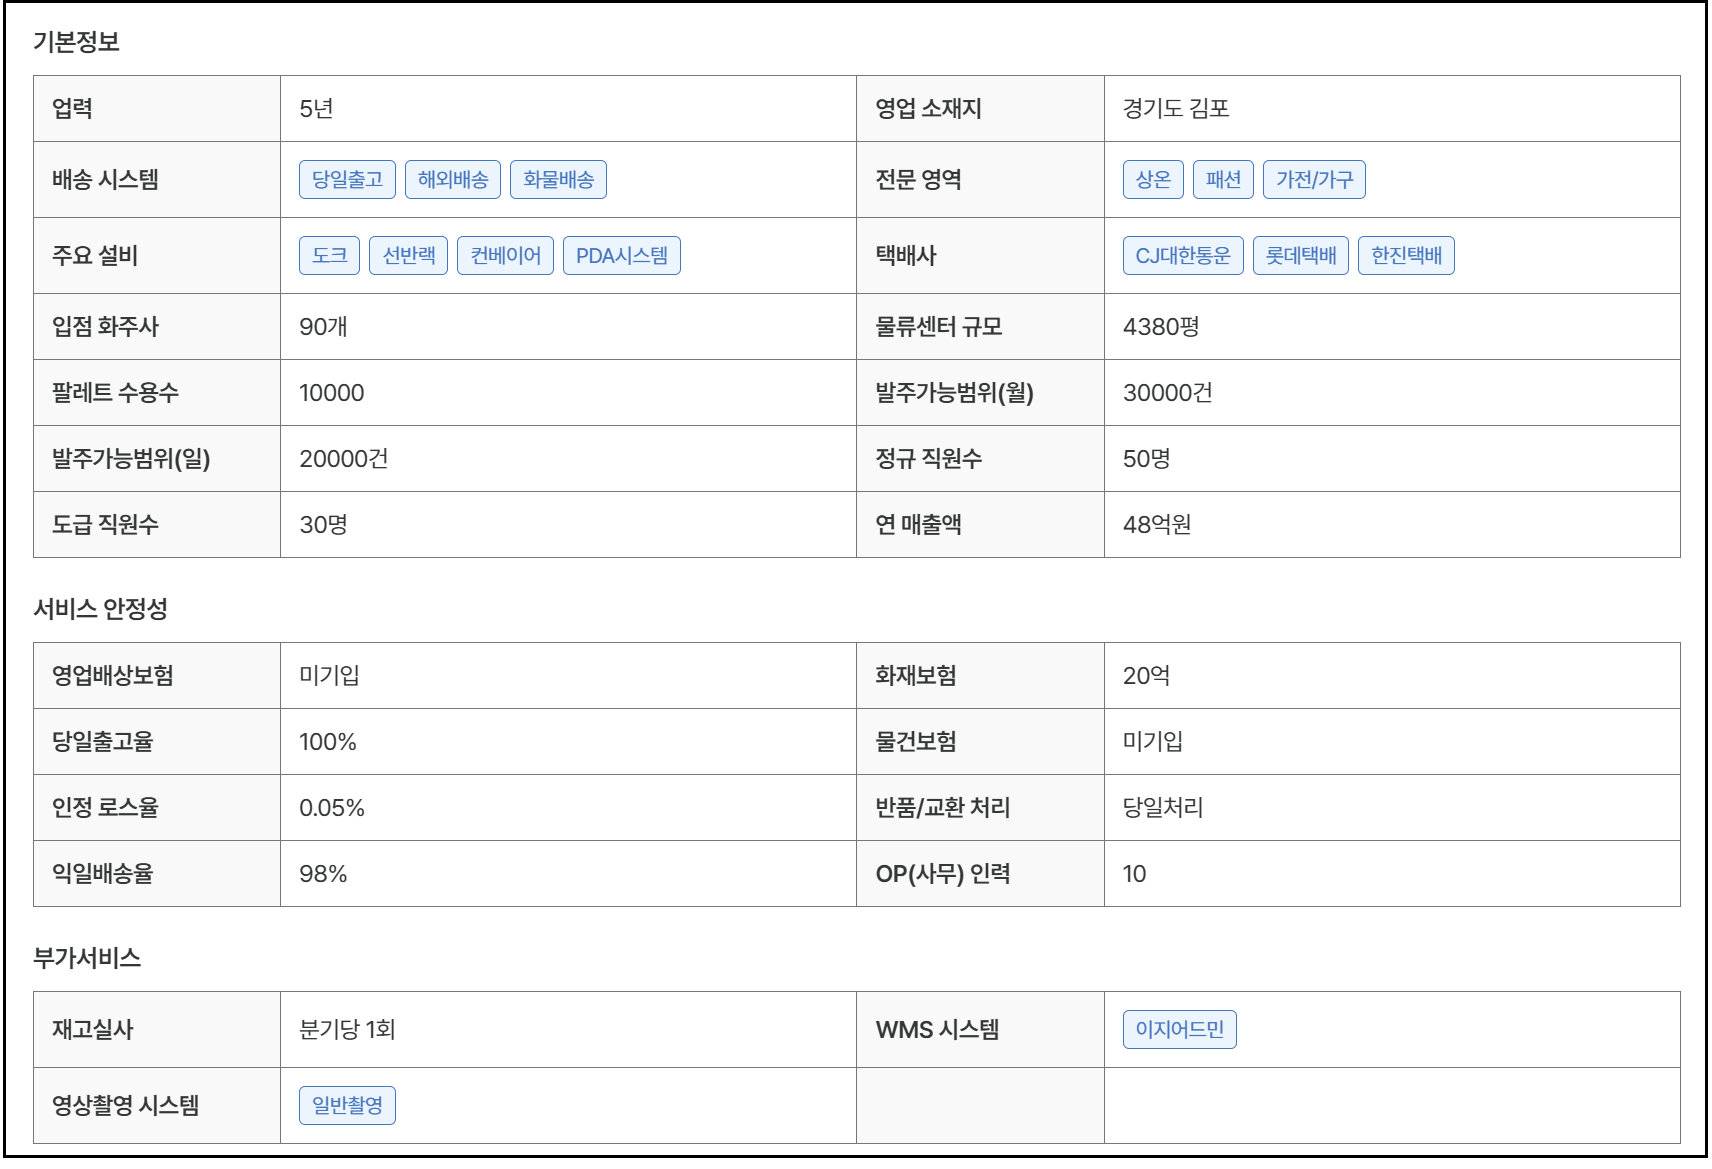This screenshot has width=1712, height=1169.
Task: Select the 가전/가구 tag
Action: click(x=1314, y=180)
